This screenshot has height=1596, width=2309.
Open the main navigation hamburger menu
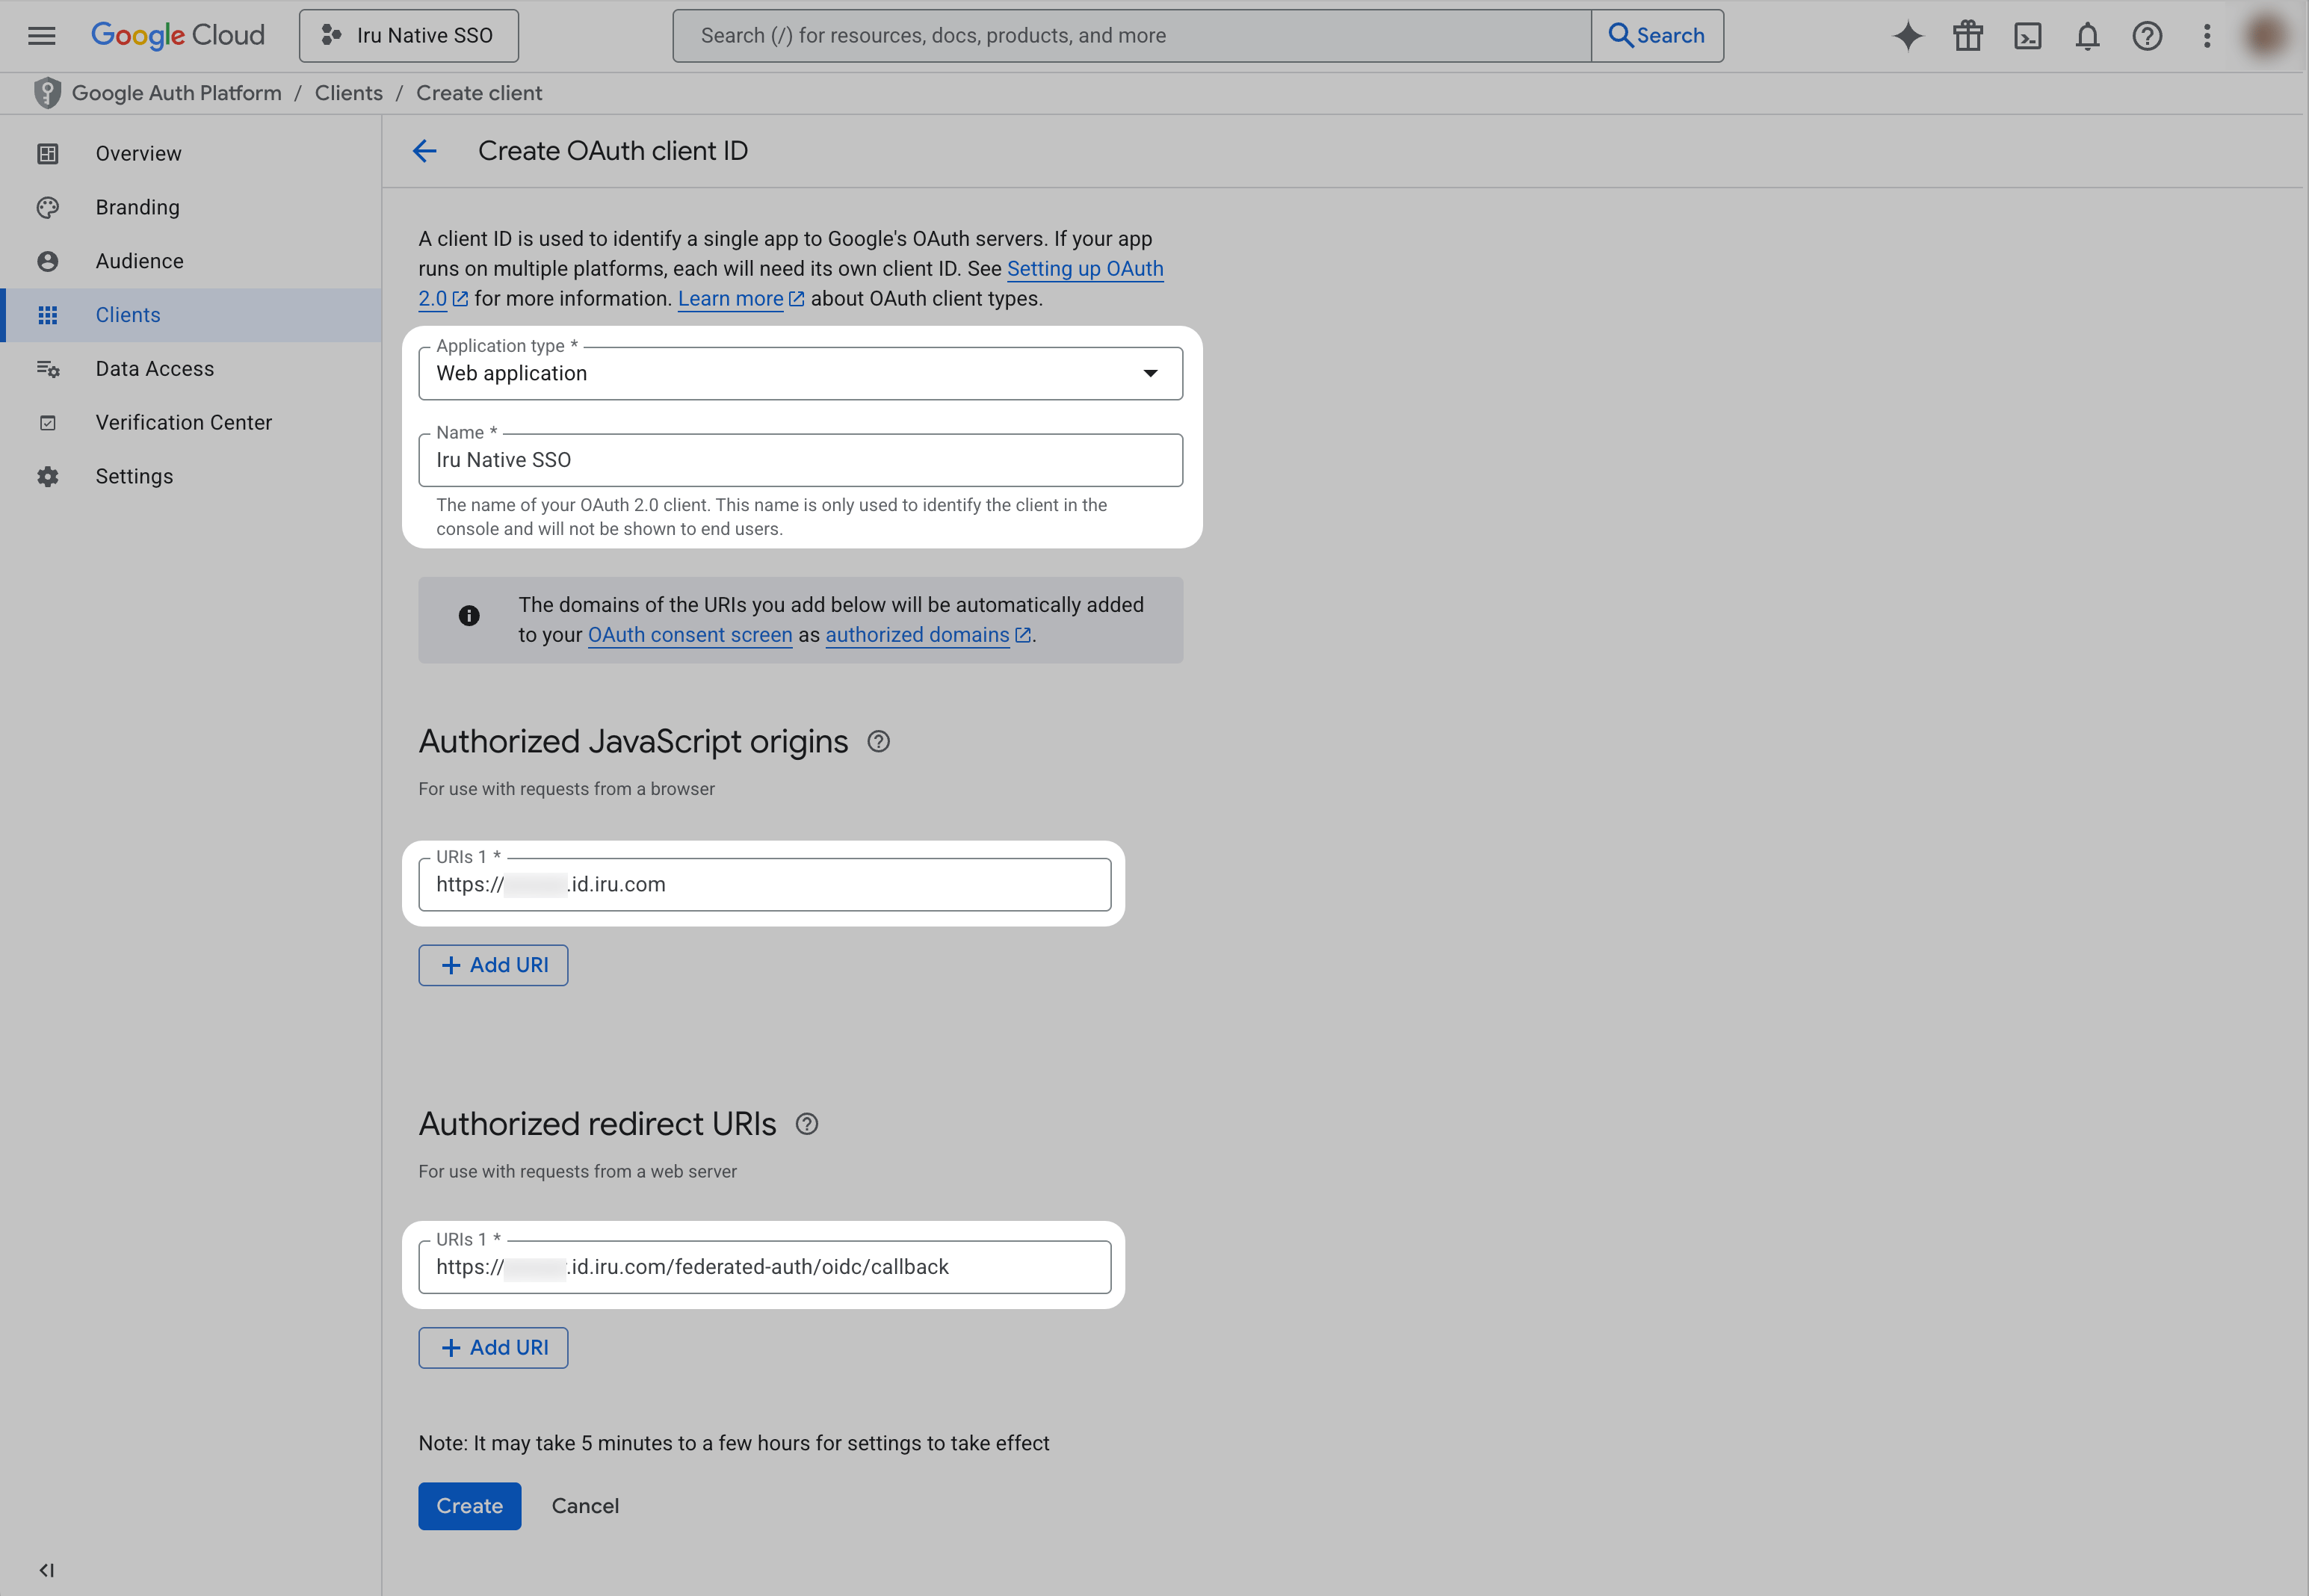pos(42,36)
